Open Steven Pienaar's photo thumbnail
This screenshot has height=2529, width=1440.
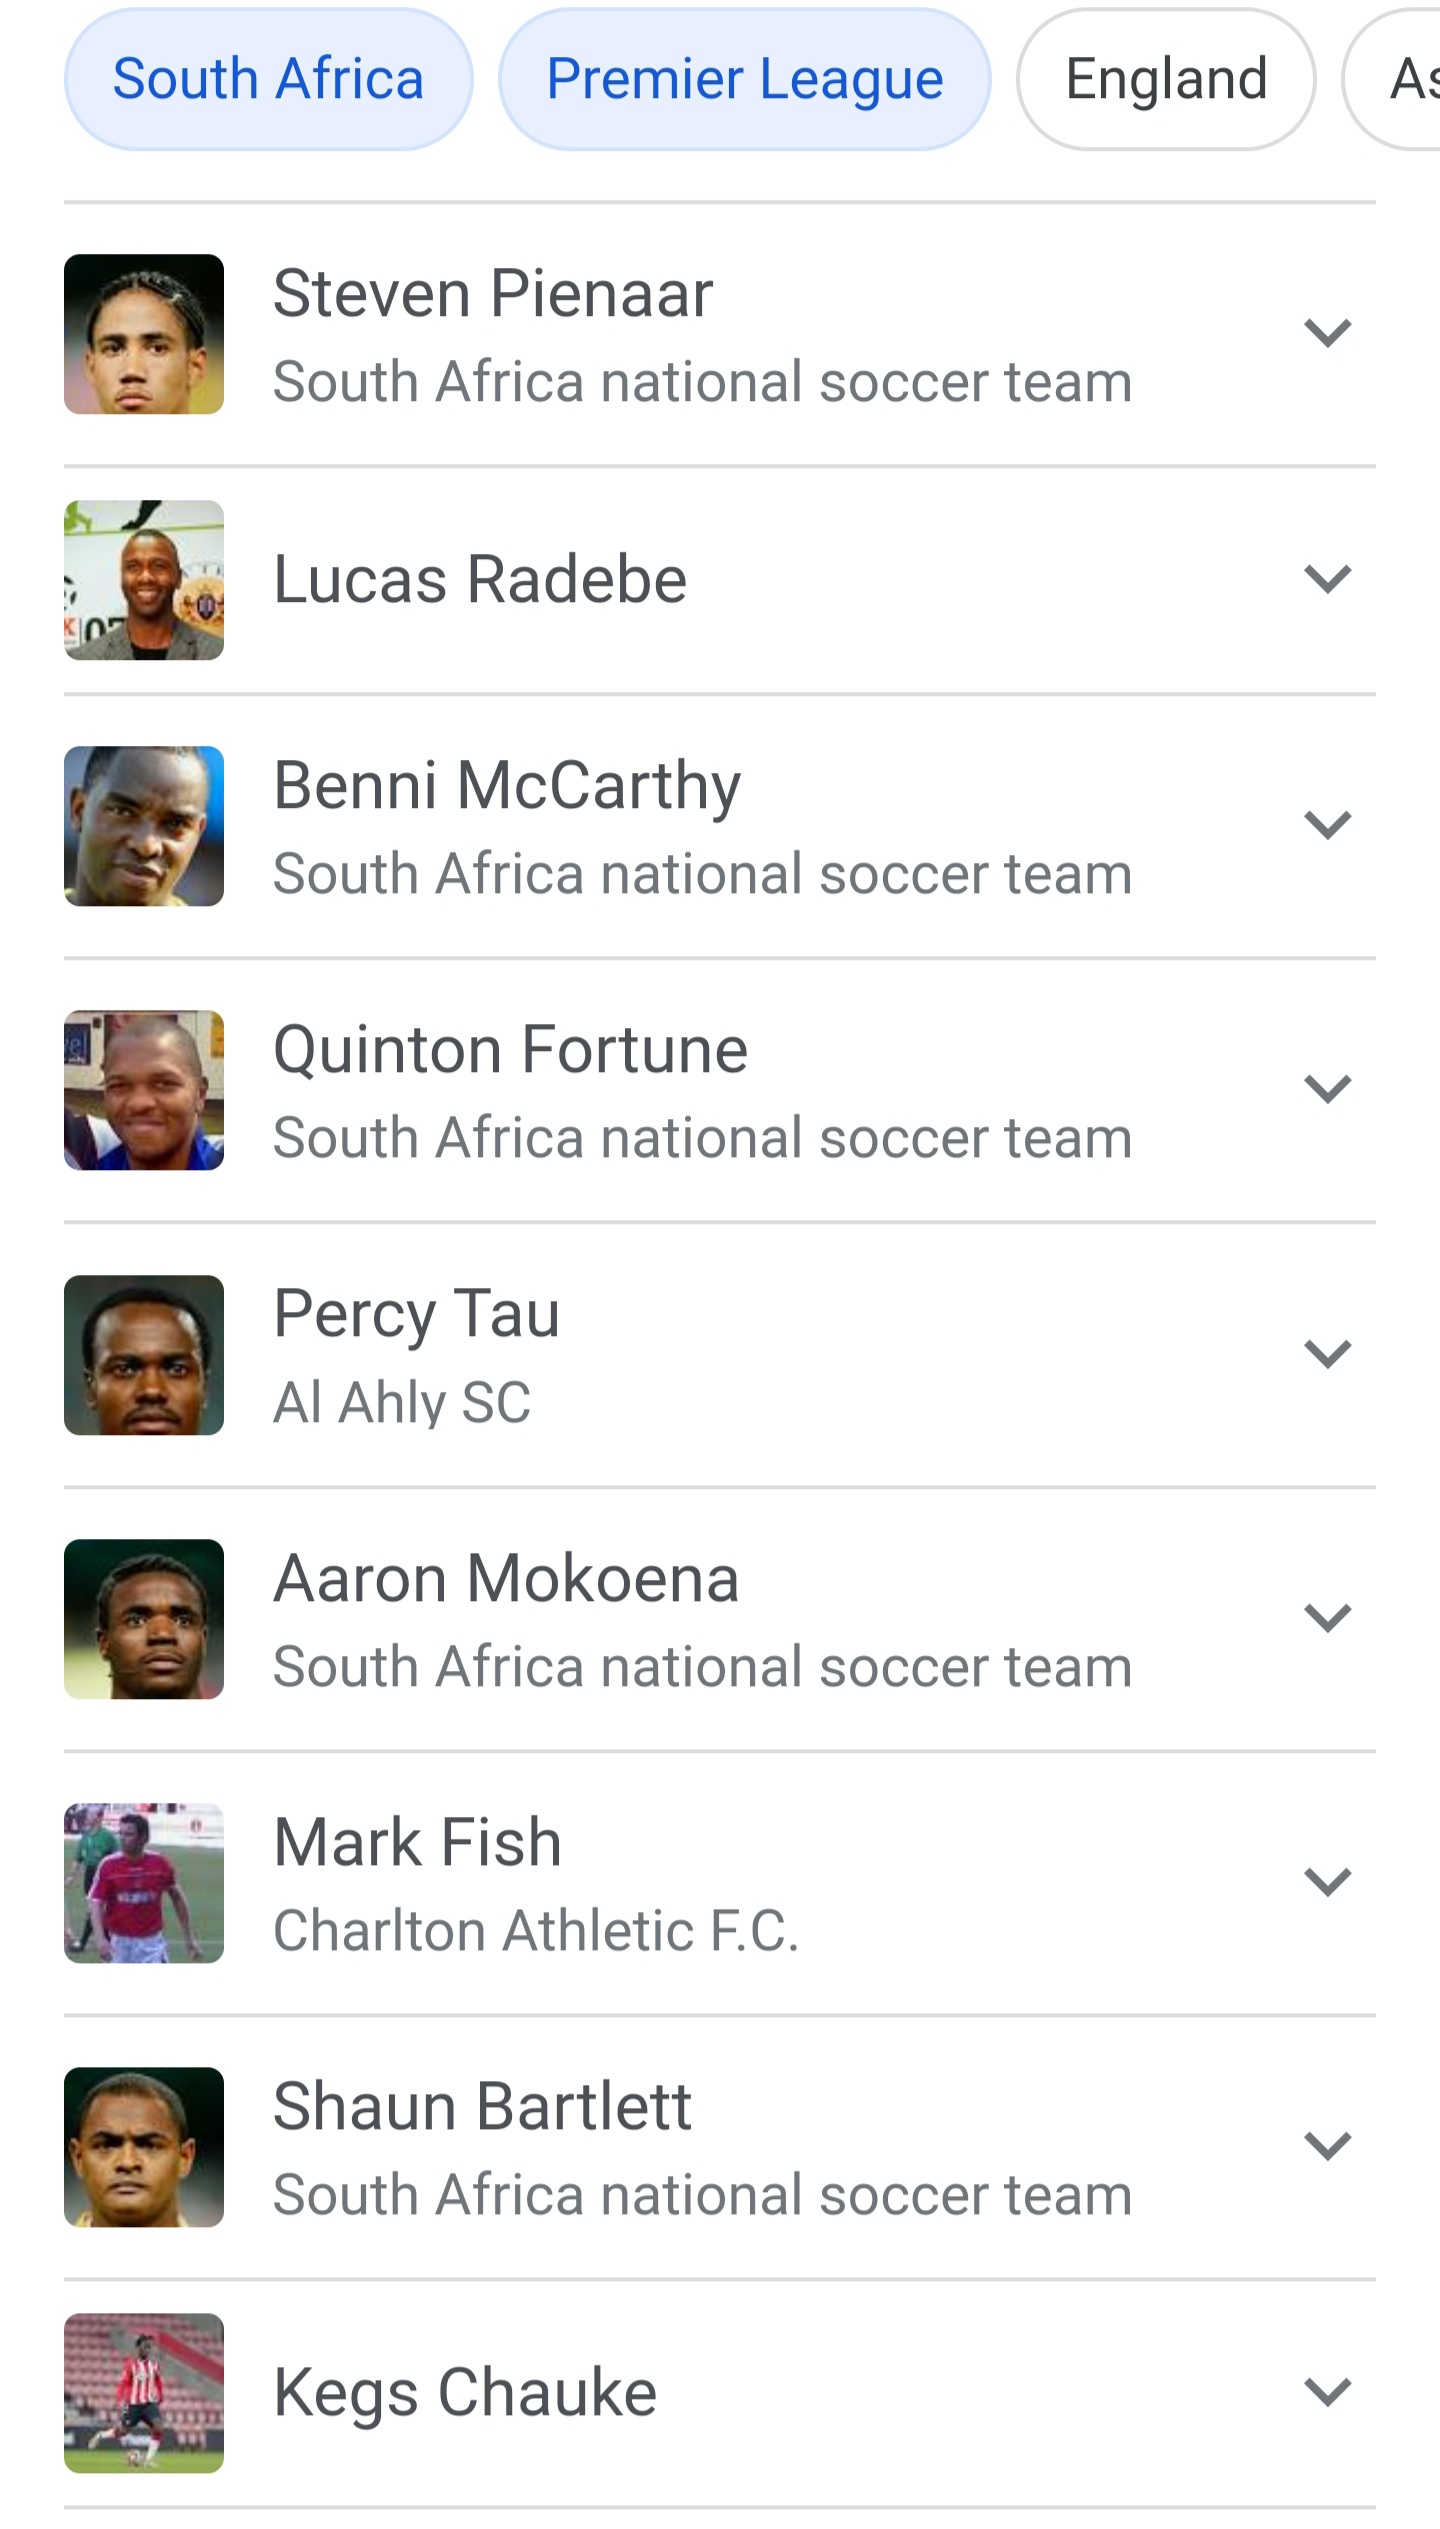pos(144,334)
